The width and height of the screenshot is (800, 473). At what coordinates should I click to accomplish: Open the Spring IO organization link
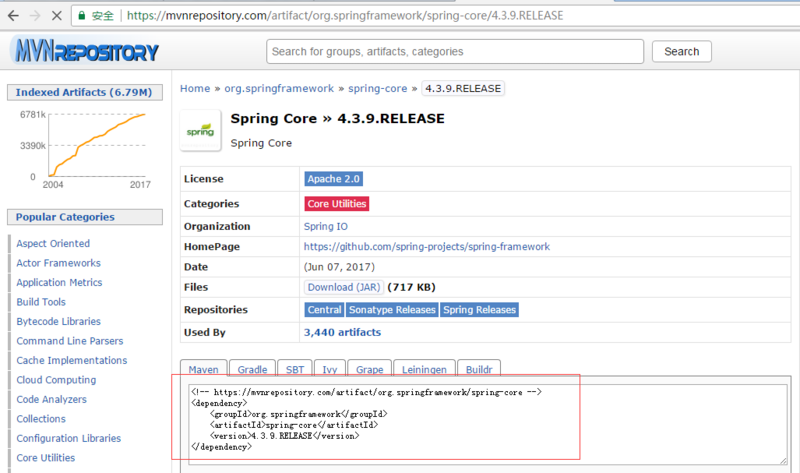pos(326,226)
